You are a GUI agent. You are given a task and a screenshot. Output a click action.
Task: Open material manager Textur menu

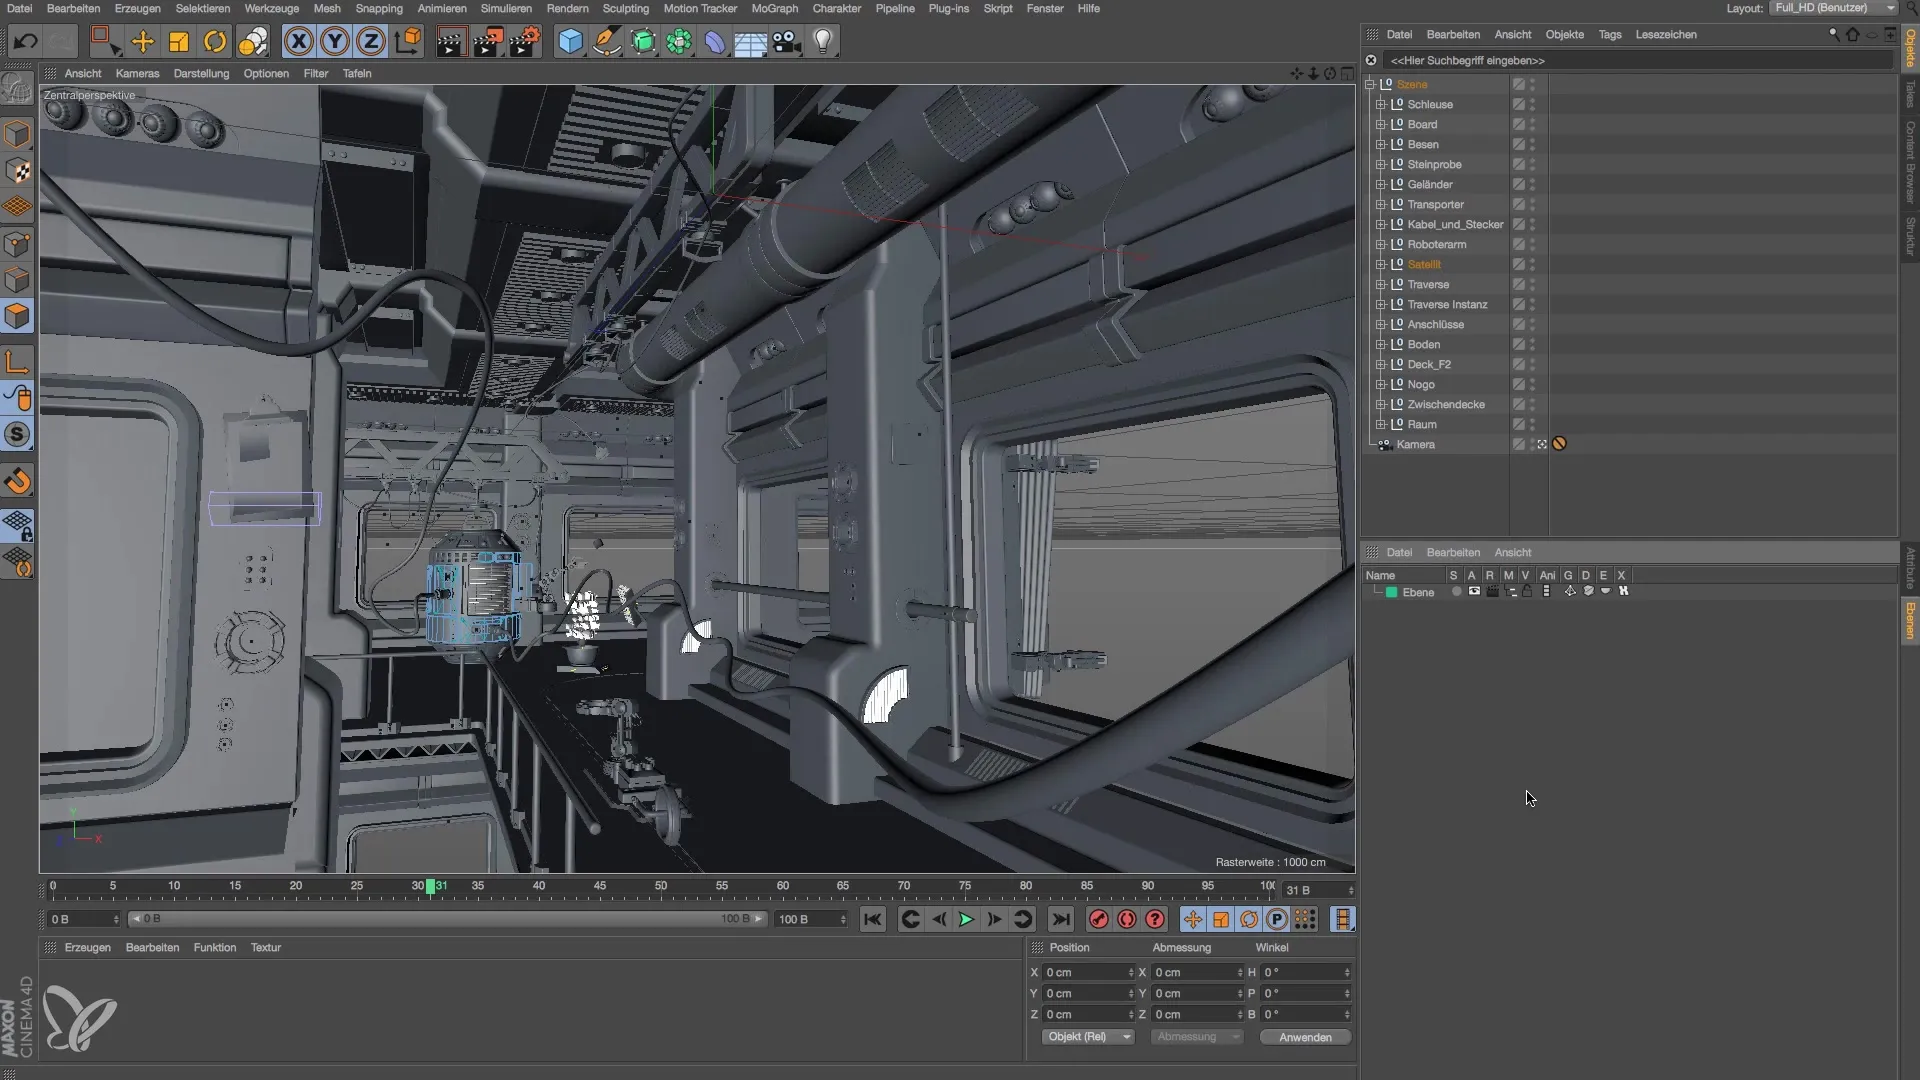pos(266,947)
